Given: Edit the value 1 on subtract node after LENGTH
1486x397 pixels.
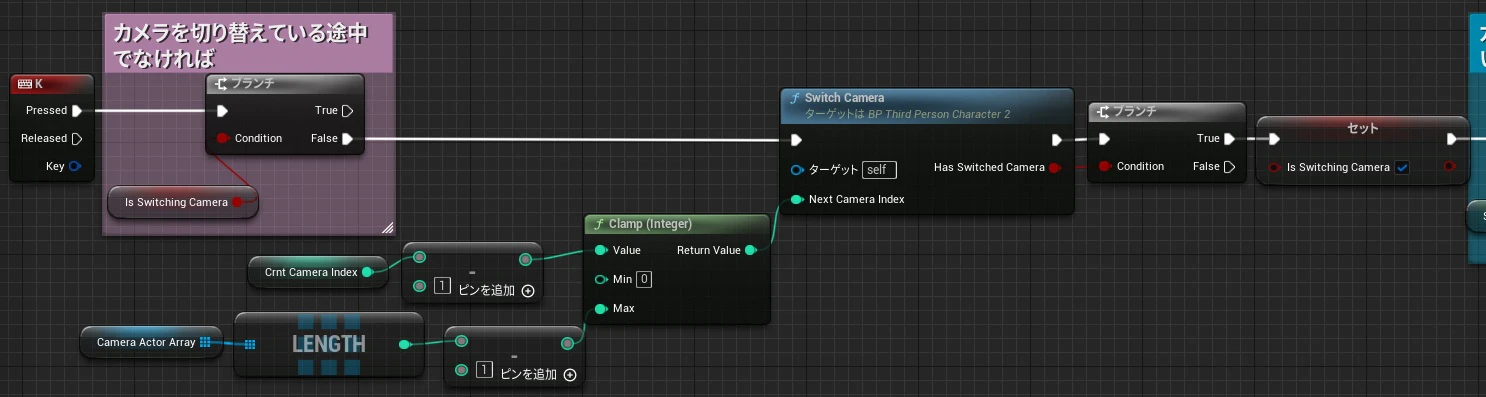Looking at the screenshot, I should coord(485,371).
